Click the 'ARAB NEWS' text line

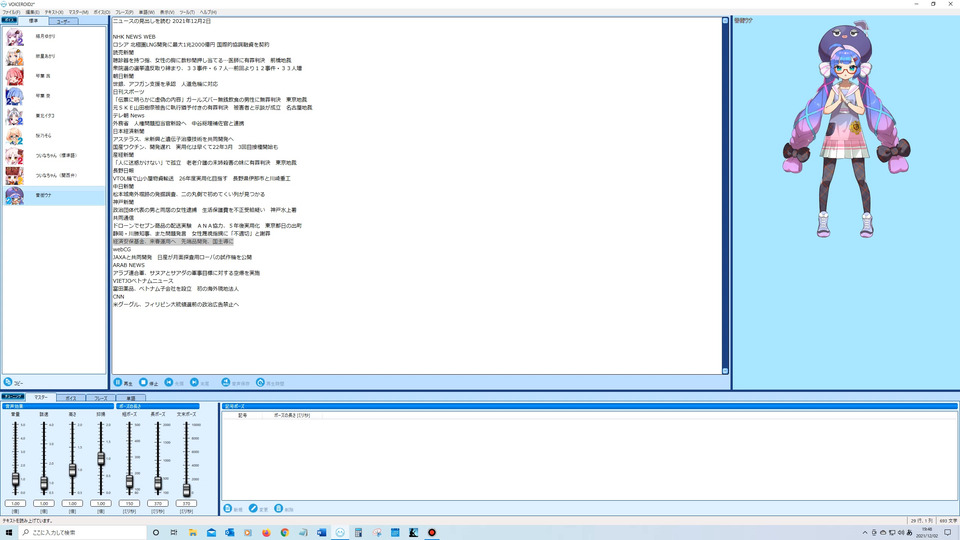(x=129, y=265)
